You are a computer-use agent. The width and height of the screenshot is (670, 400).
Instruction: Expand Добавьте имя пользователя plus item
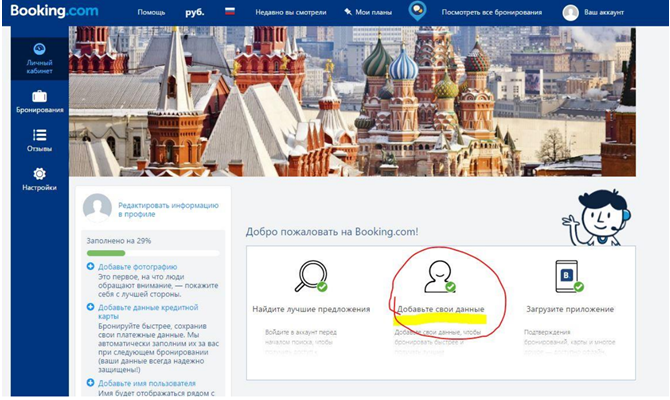click(91, 383)
